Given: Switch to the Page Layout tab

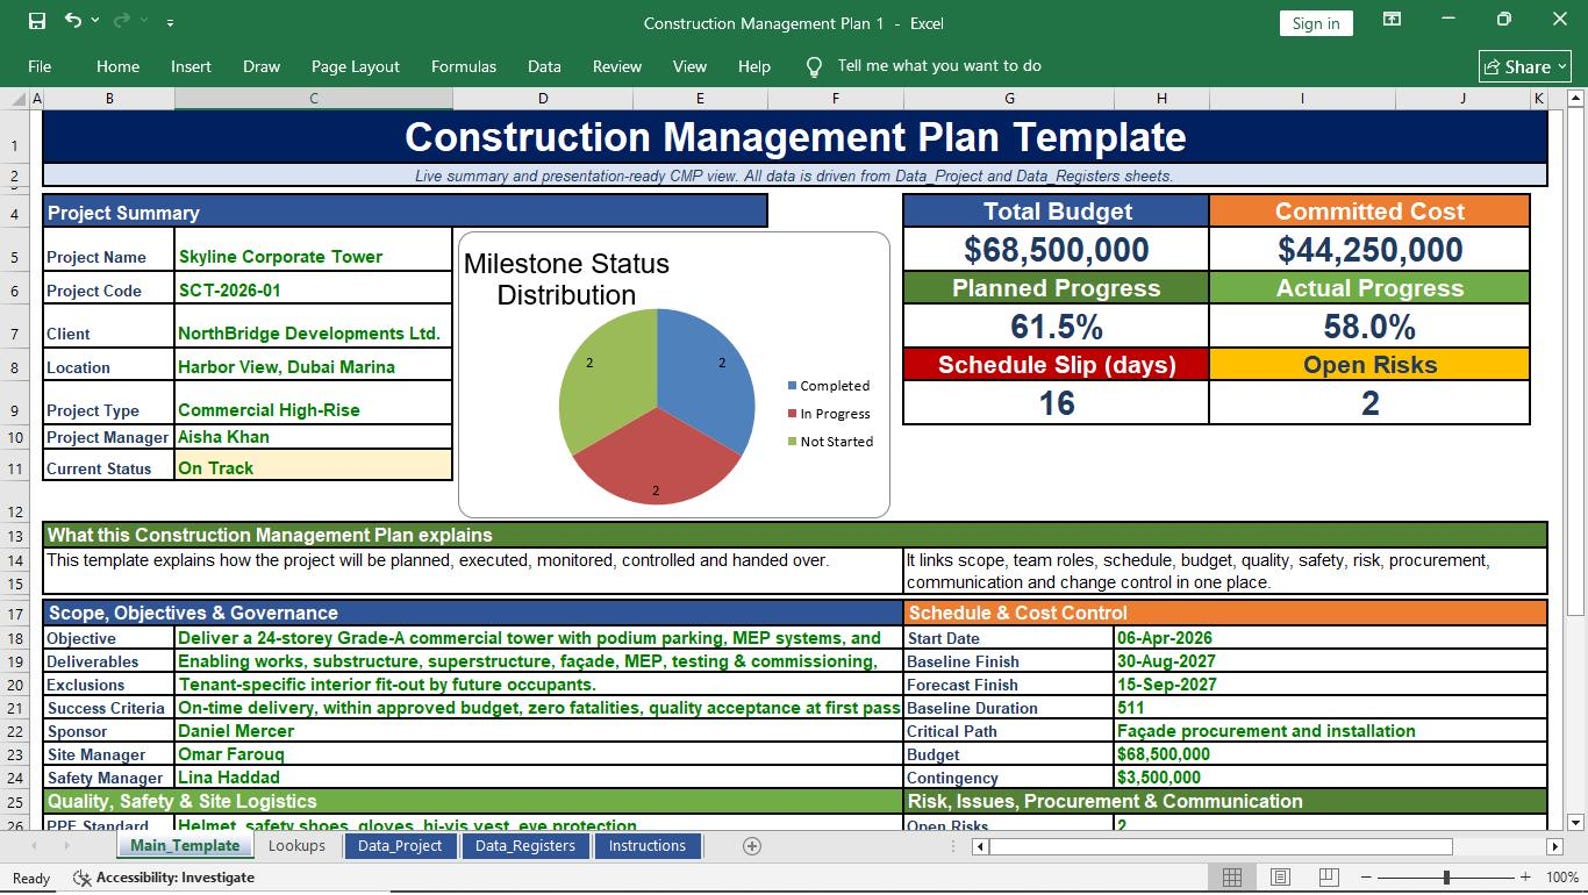Looking at the screenshot, I should [355, 66].
